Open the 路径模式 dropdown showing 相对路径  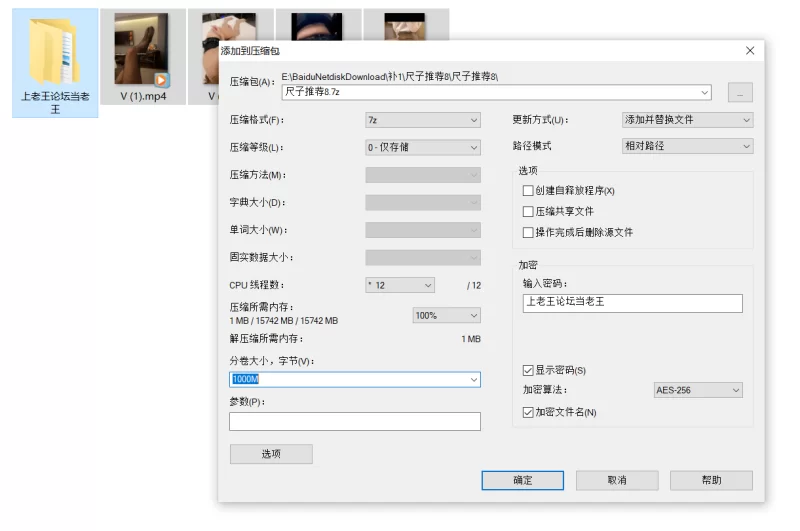[687, 146]
